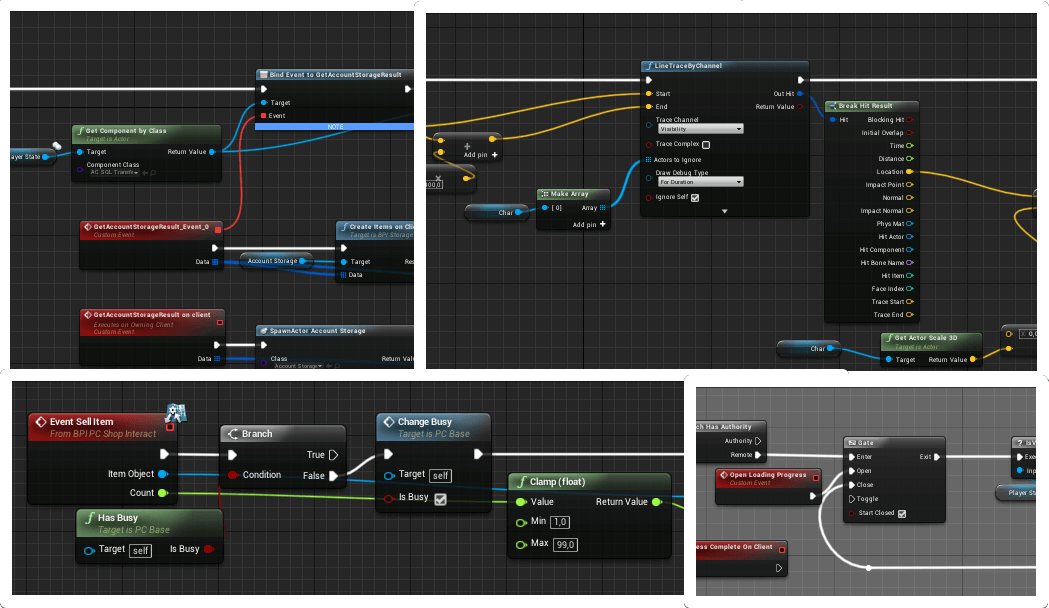Click the Branch False execution pin
Image resolution: width=1049 pixels, height=608 pixels.
(x=333, y=476)
